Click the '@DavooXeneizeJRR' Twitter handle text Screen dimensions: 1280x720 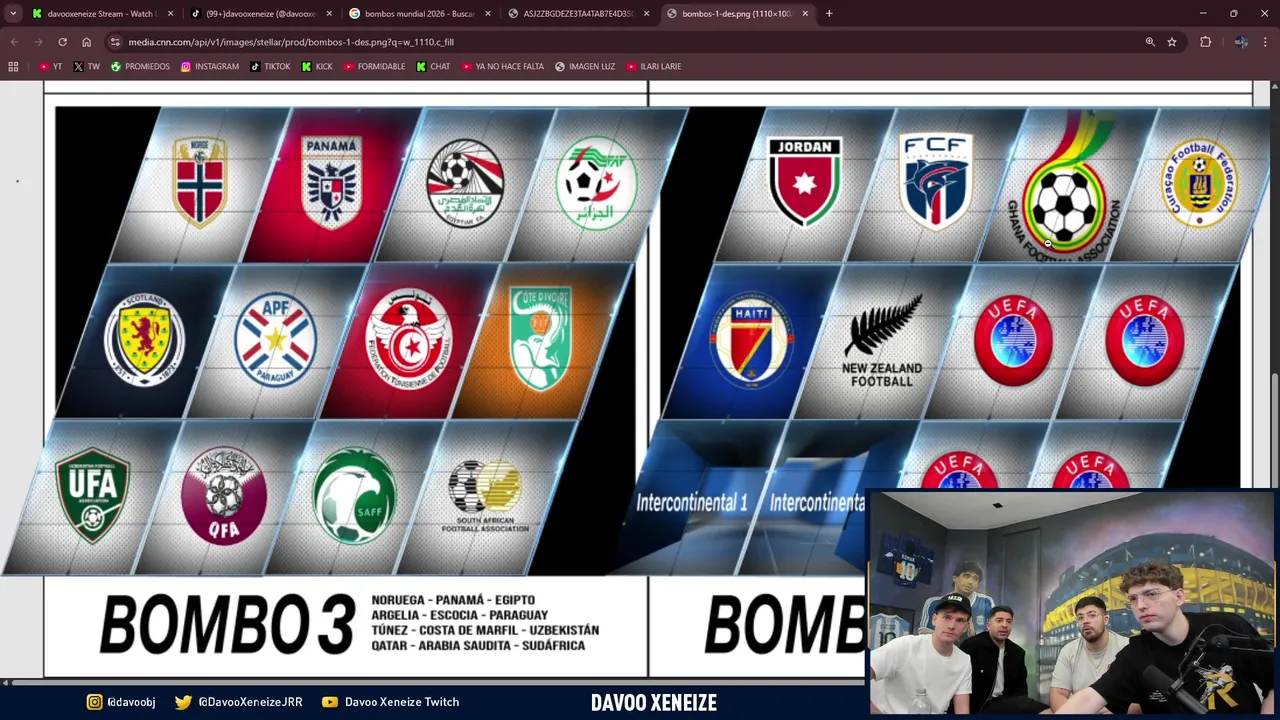tap(250, 702)
